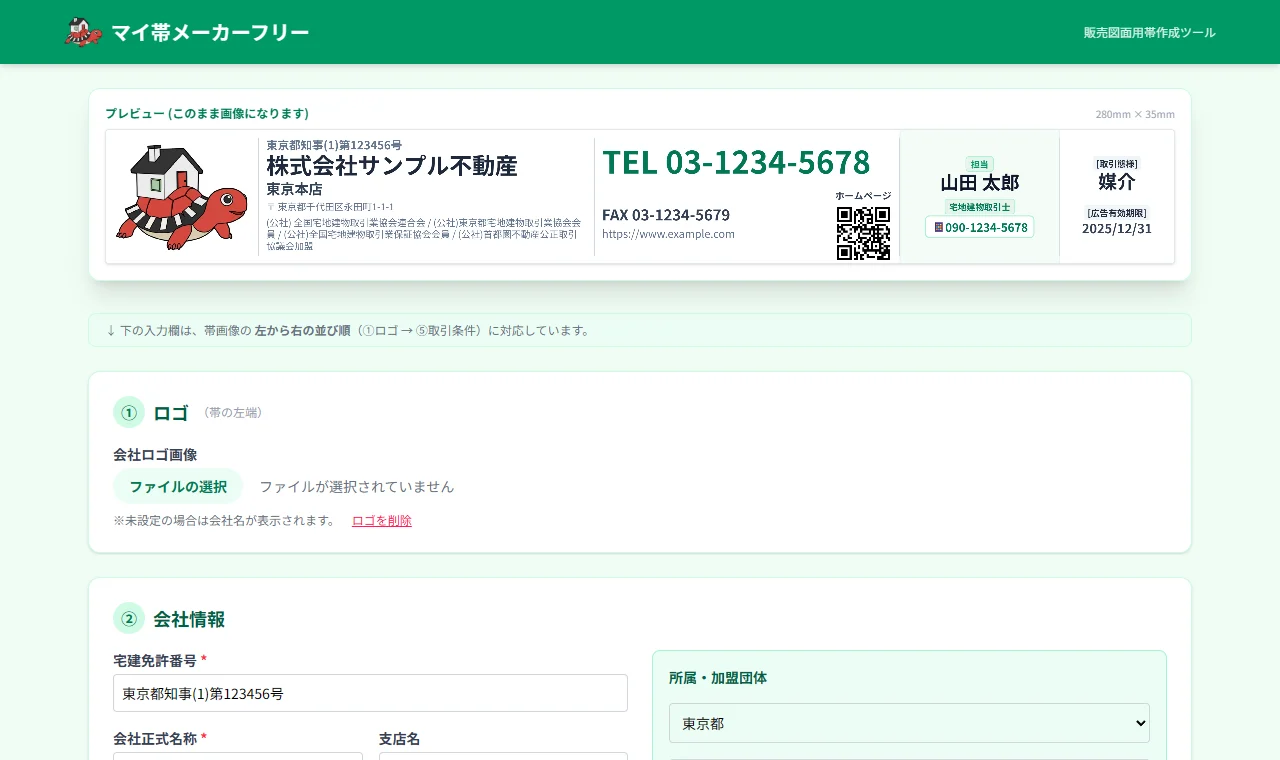Click the TEL 03-1234-5678 text in preview
Viewport: 1280px width, 760px height.
coord(736,162)
